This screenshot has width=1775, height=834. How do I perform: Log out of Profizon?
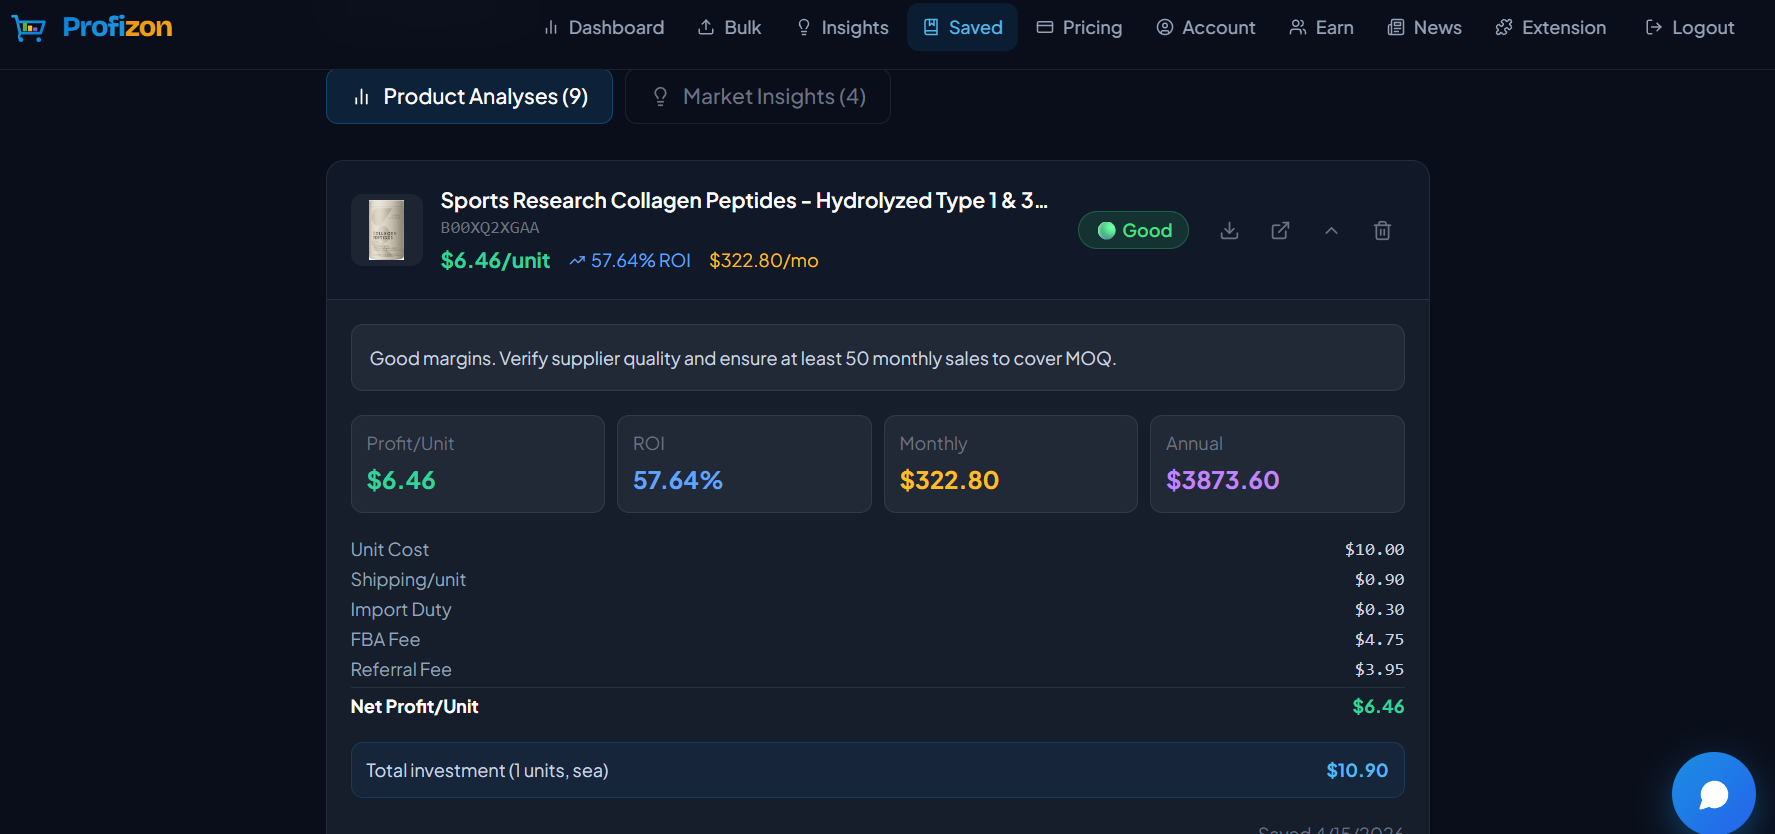[1689, 28]
